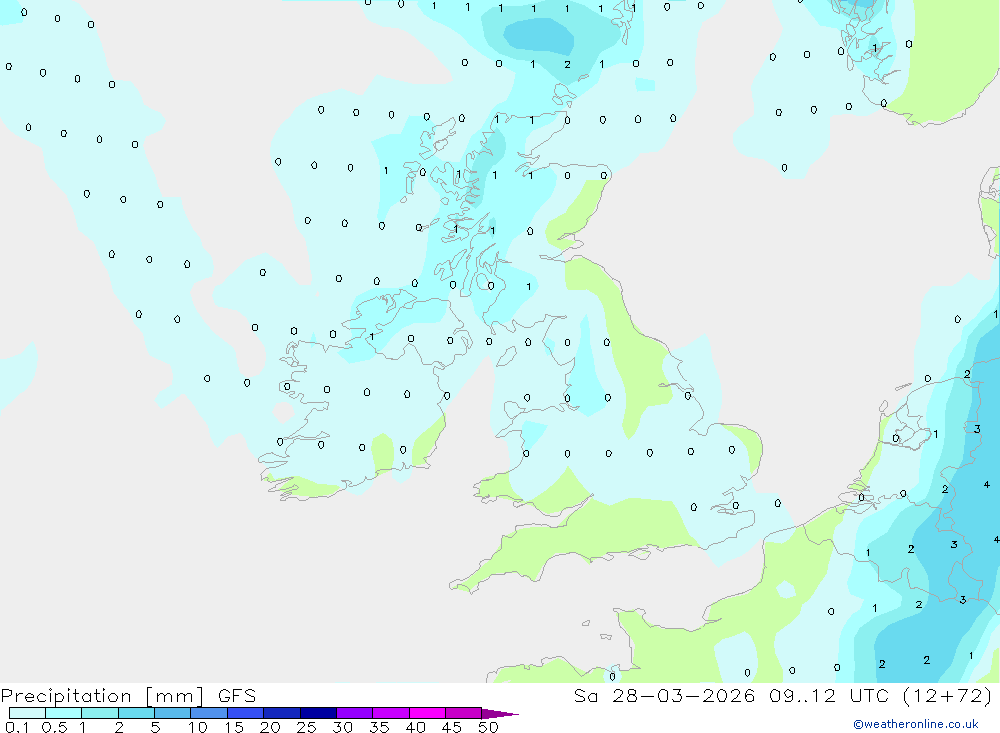This screenshot has width=1000, height=733.
Task: Click the 40–45 mm magenta legend swatch
Action: pos(427,713)
